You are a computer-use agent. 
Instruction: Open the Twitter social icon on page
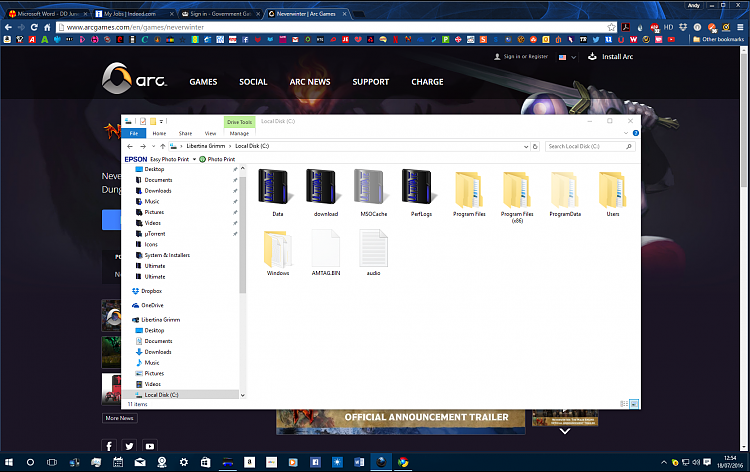click(129, 446)
